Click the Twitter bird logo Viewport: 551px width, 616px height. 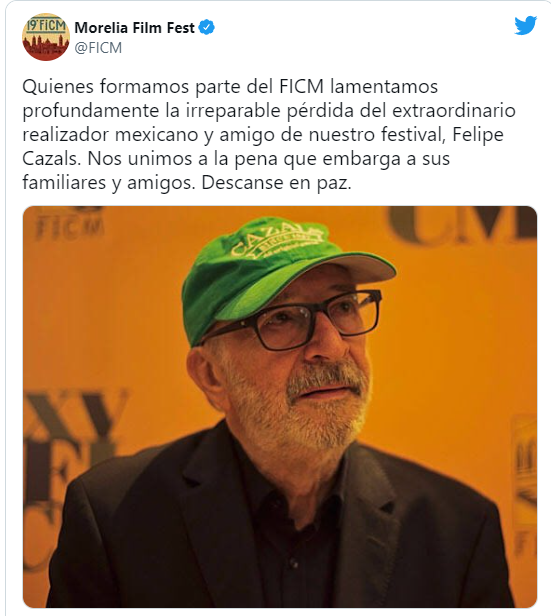tap(525, 26)
